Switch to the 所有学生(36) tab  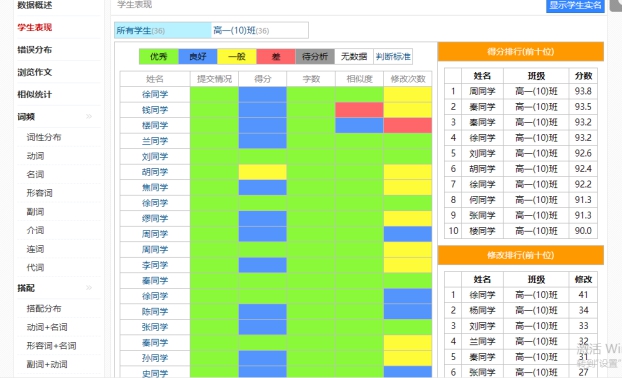163,31
